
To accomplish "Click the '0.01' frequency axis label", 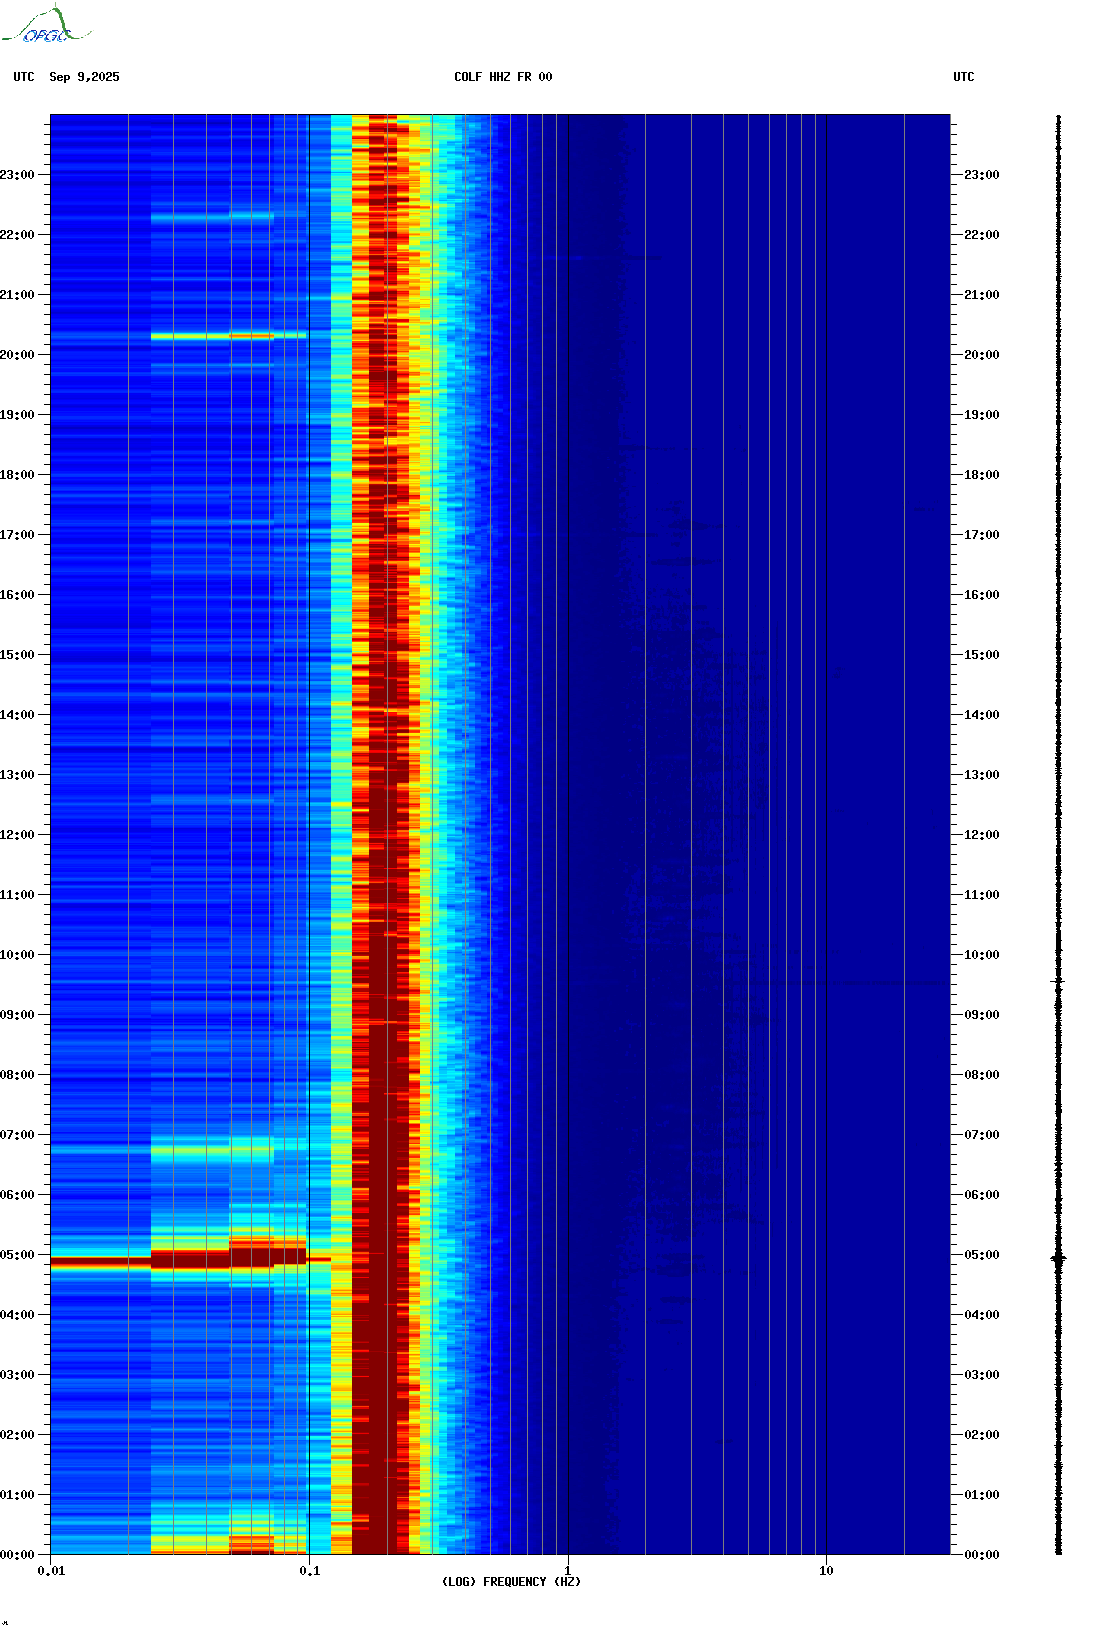I will pos(51,1571).
